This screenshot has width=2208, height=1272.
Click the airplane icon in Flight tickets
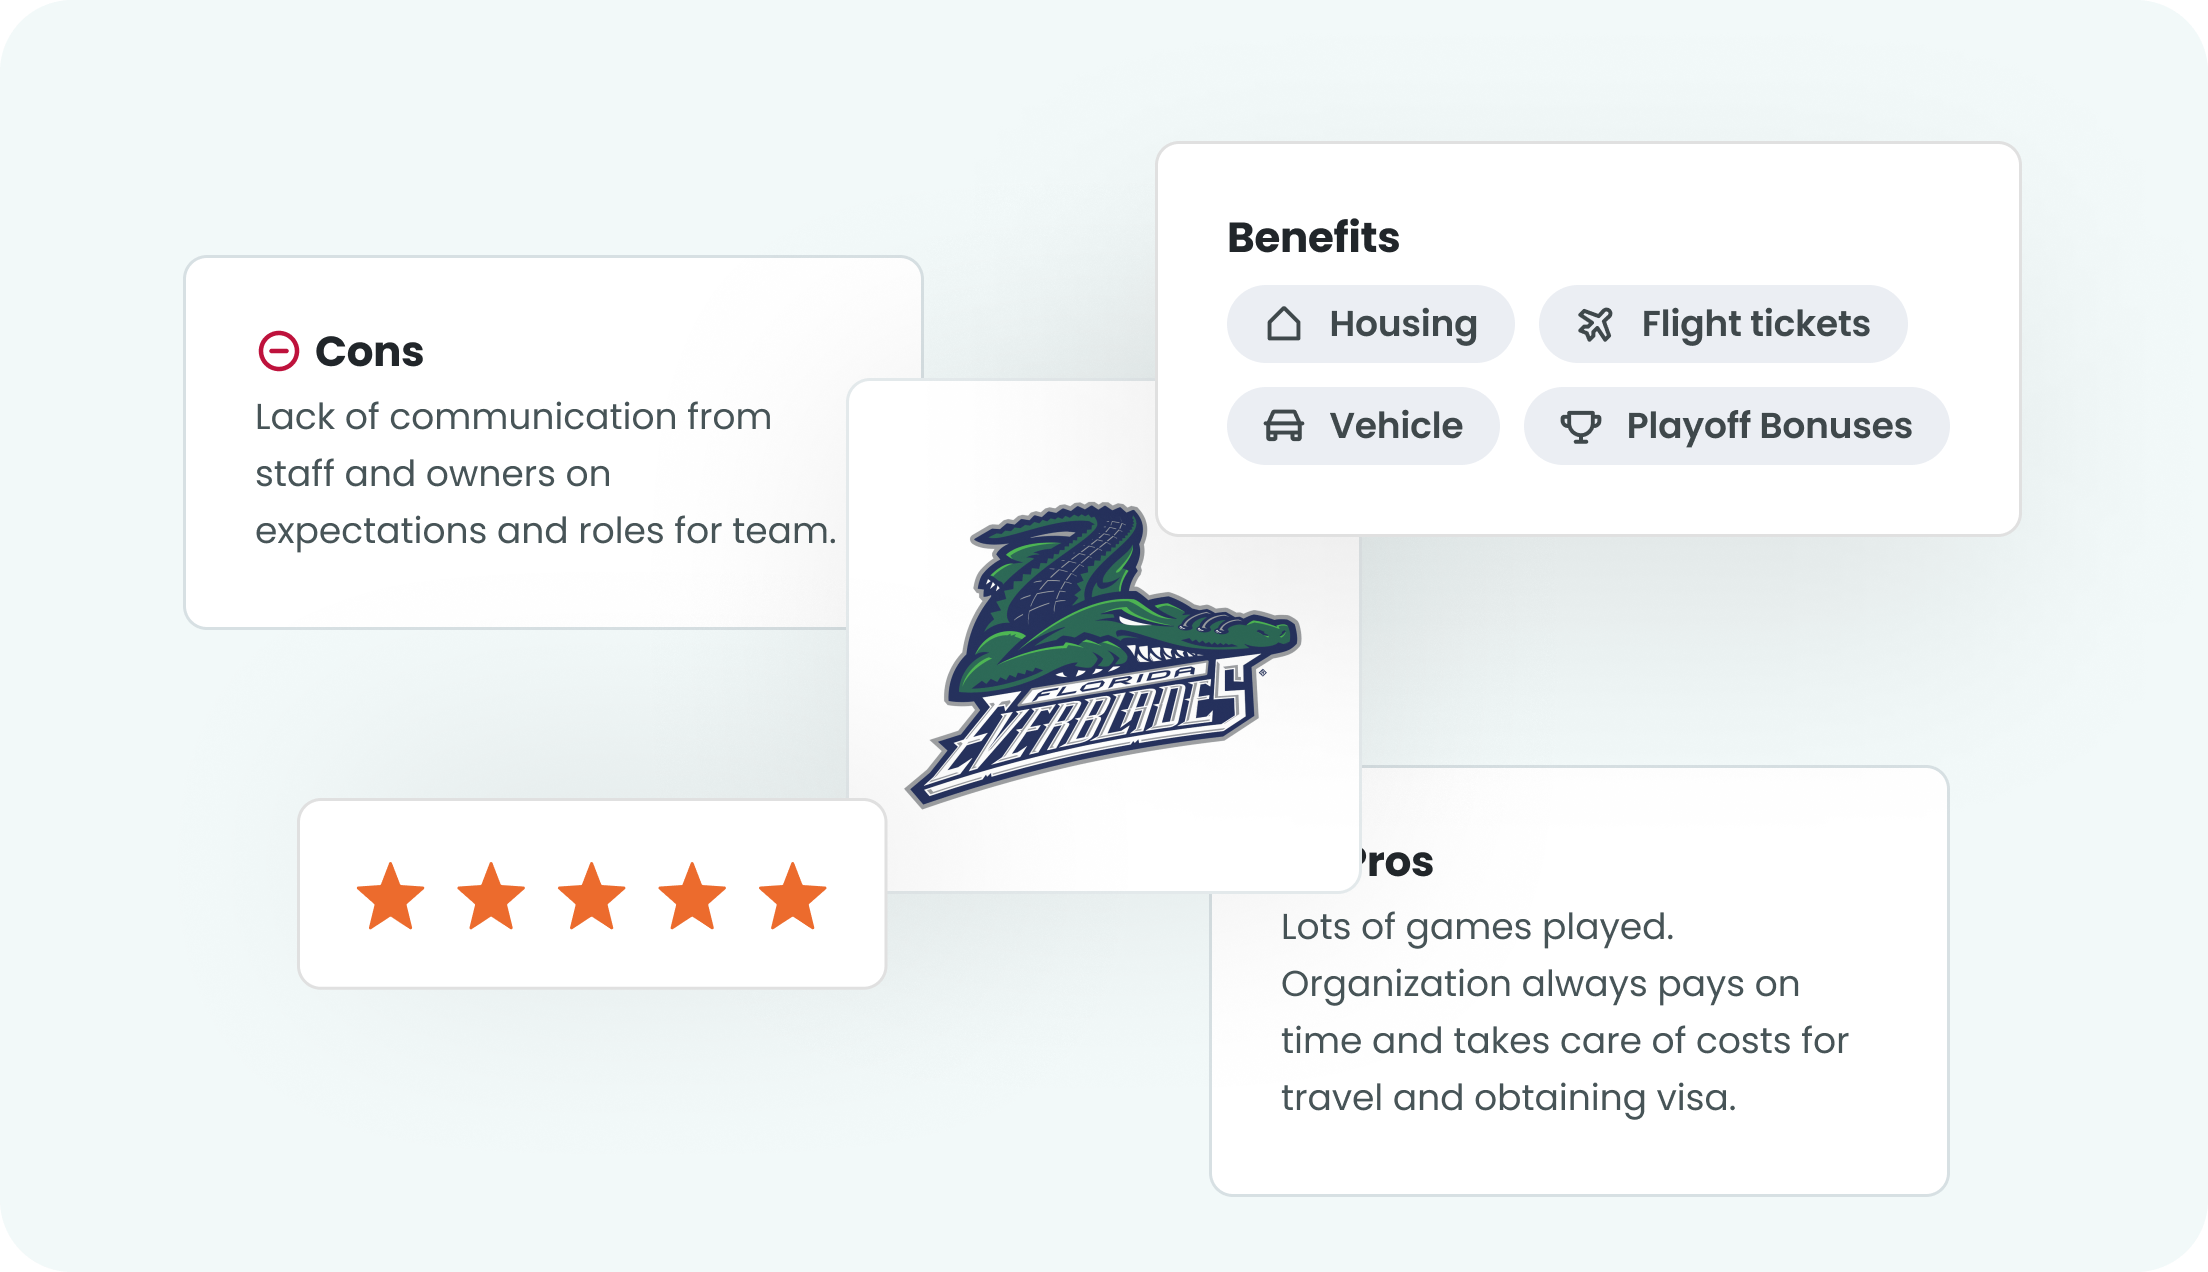1595,324
